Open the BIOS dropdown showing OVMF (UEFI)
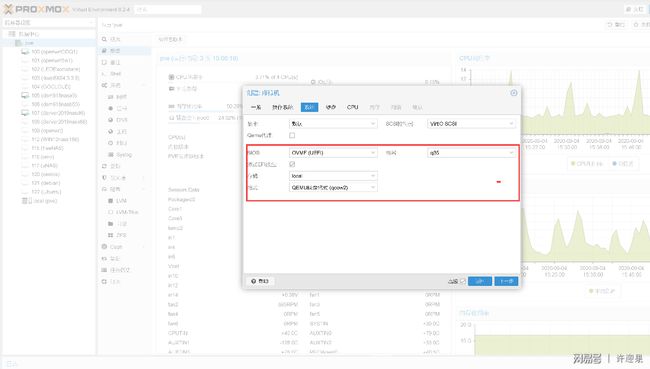Image resolution: width=650 pixels, height=369 pixels. (x=333, y=153)
